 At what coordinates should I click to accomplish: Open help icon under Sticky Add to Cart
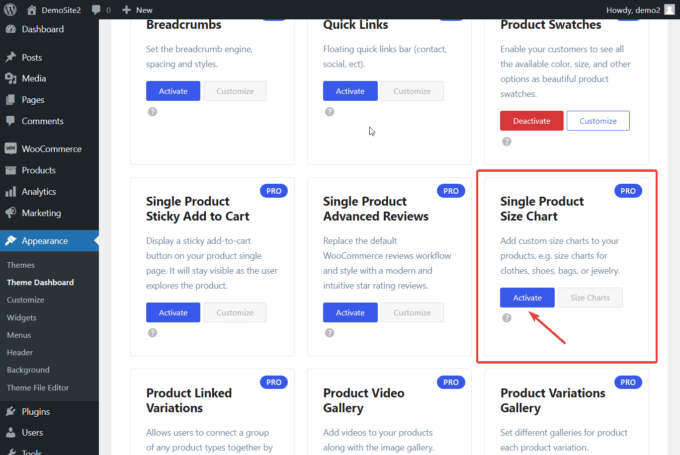click(152, 333)
